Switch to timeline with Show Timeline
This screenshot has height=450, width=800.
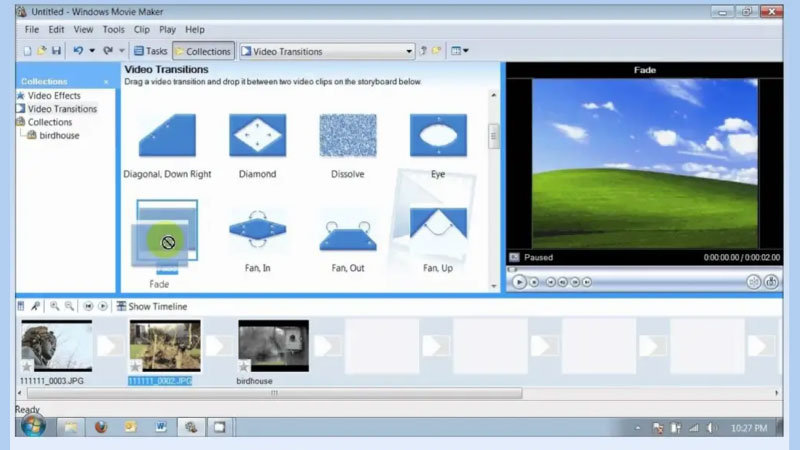pyautogui.click(x=152, y=306)
